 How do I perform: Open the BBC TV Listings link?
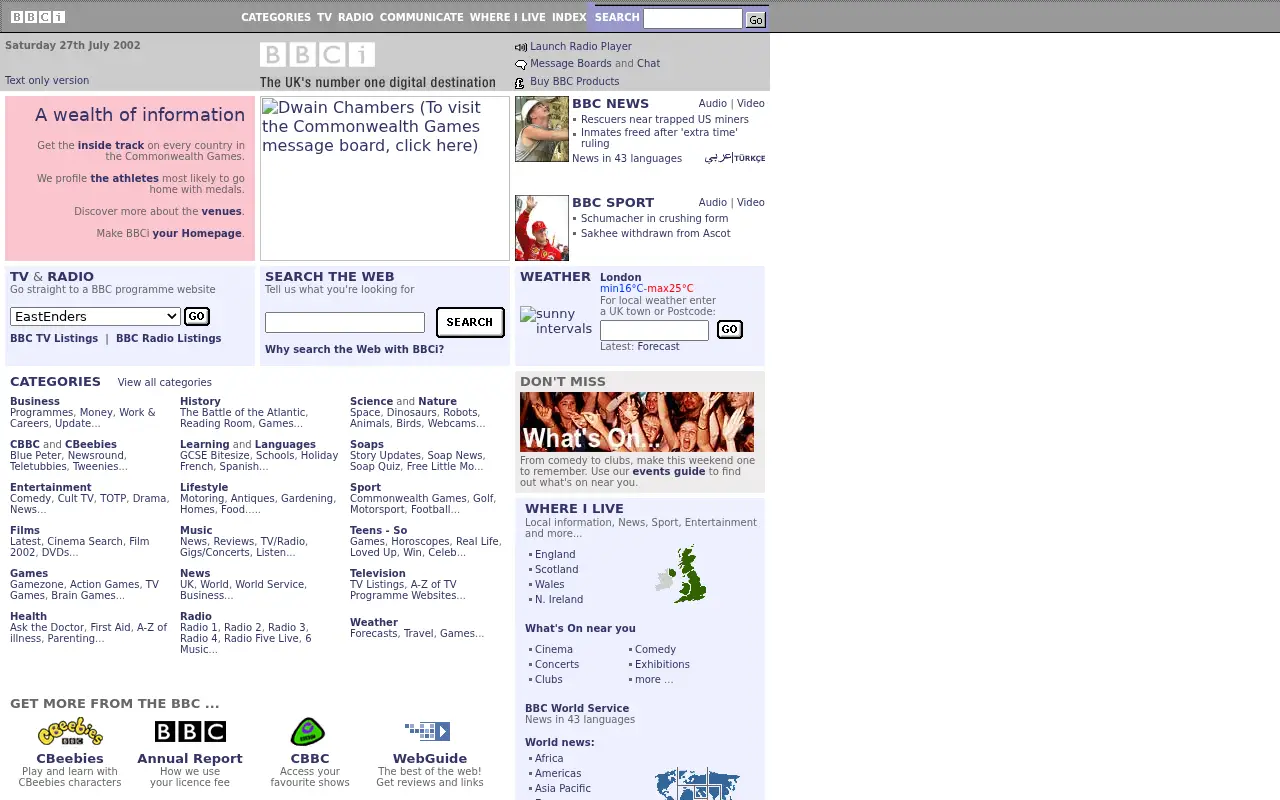point(54,338)
